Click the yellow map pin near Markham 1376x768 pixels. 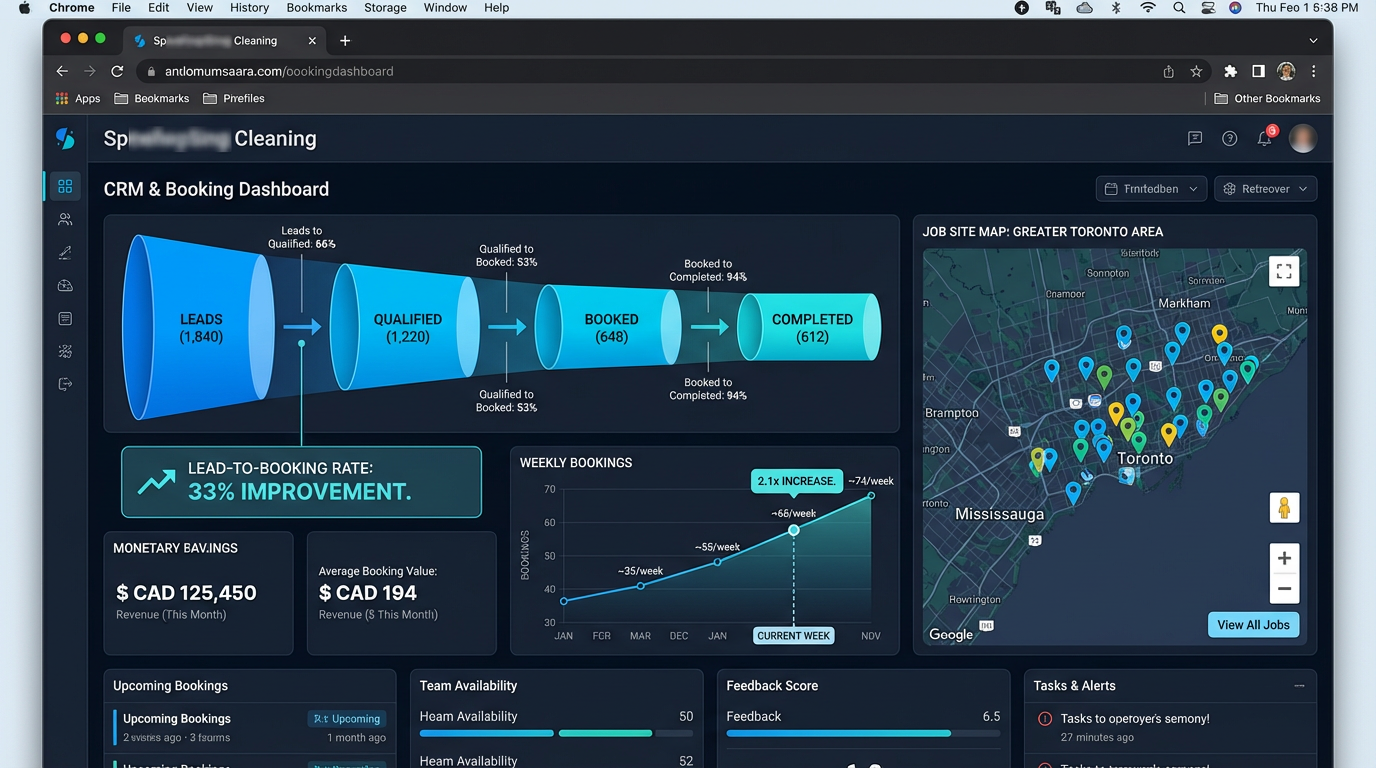click(1219, 333)
